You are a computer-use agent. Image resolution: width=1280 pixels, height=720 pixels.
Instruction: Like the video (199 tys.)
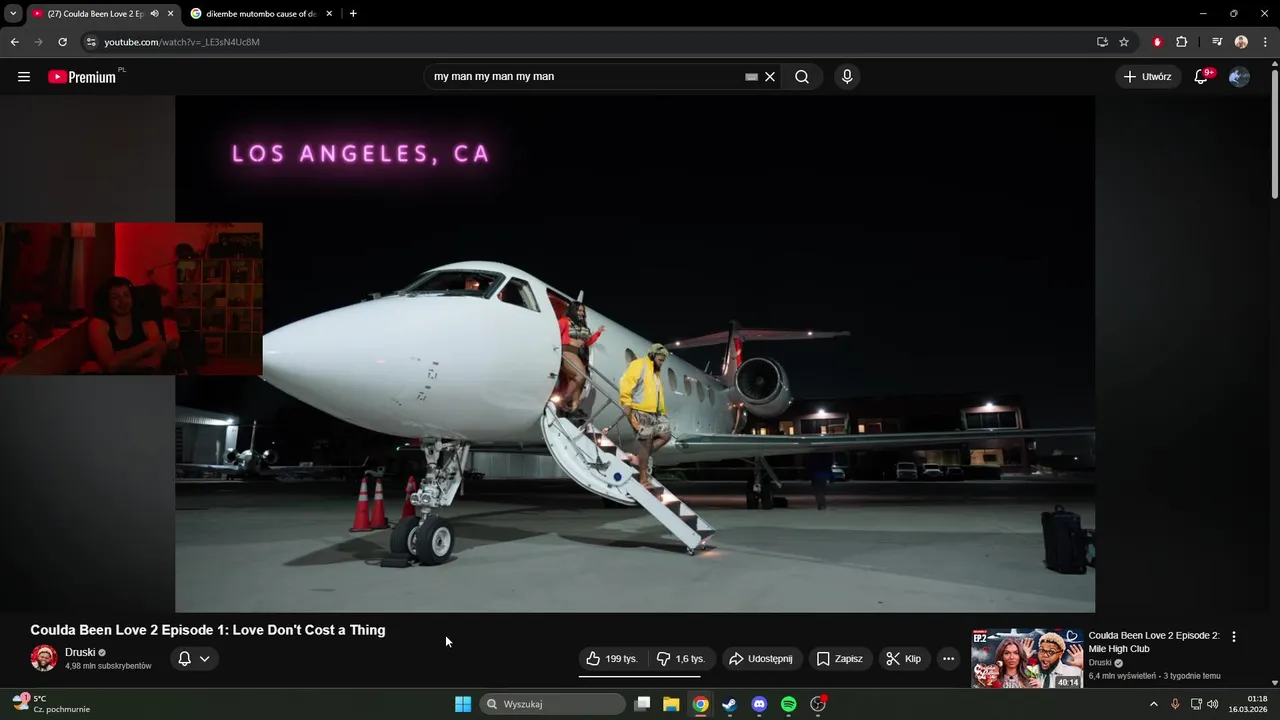coord(612,659)
